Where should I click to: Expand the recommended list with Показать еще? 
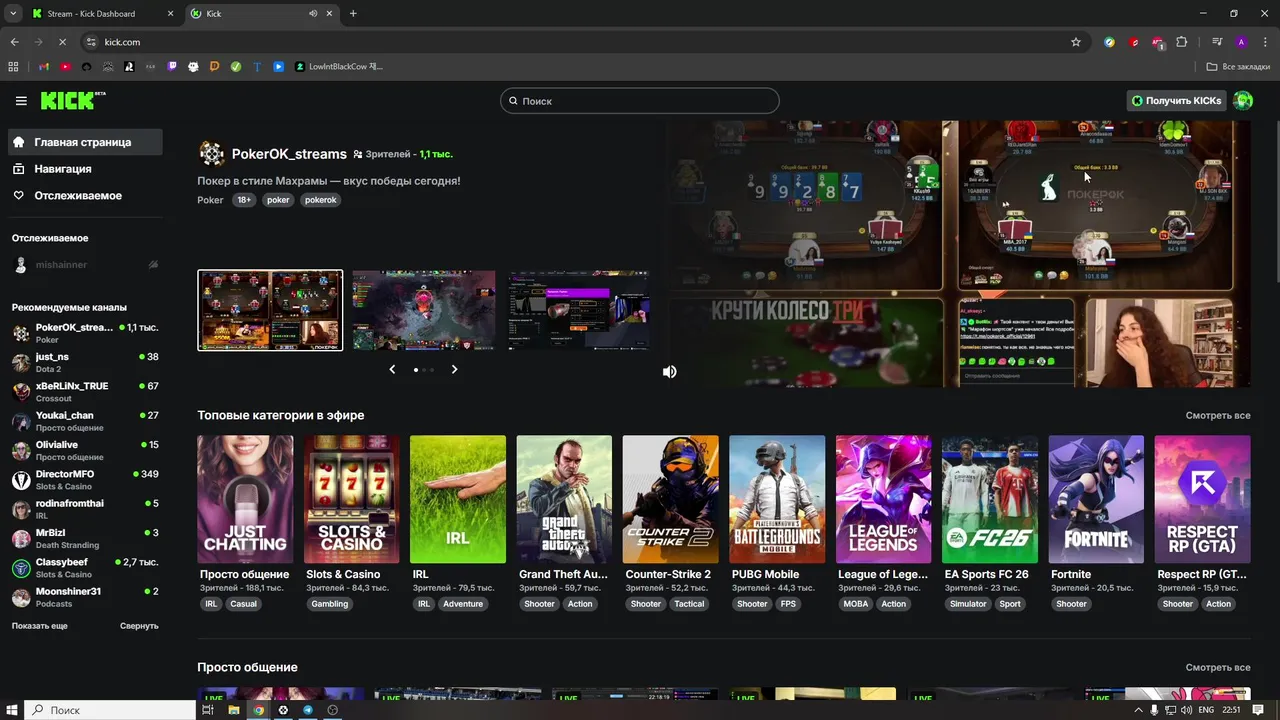point(40,626)
